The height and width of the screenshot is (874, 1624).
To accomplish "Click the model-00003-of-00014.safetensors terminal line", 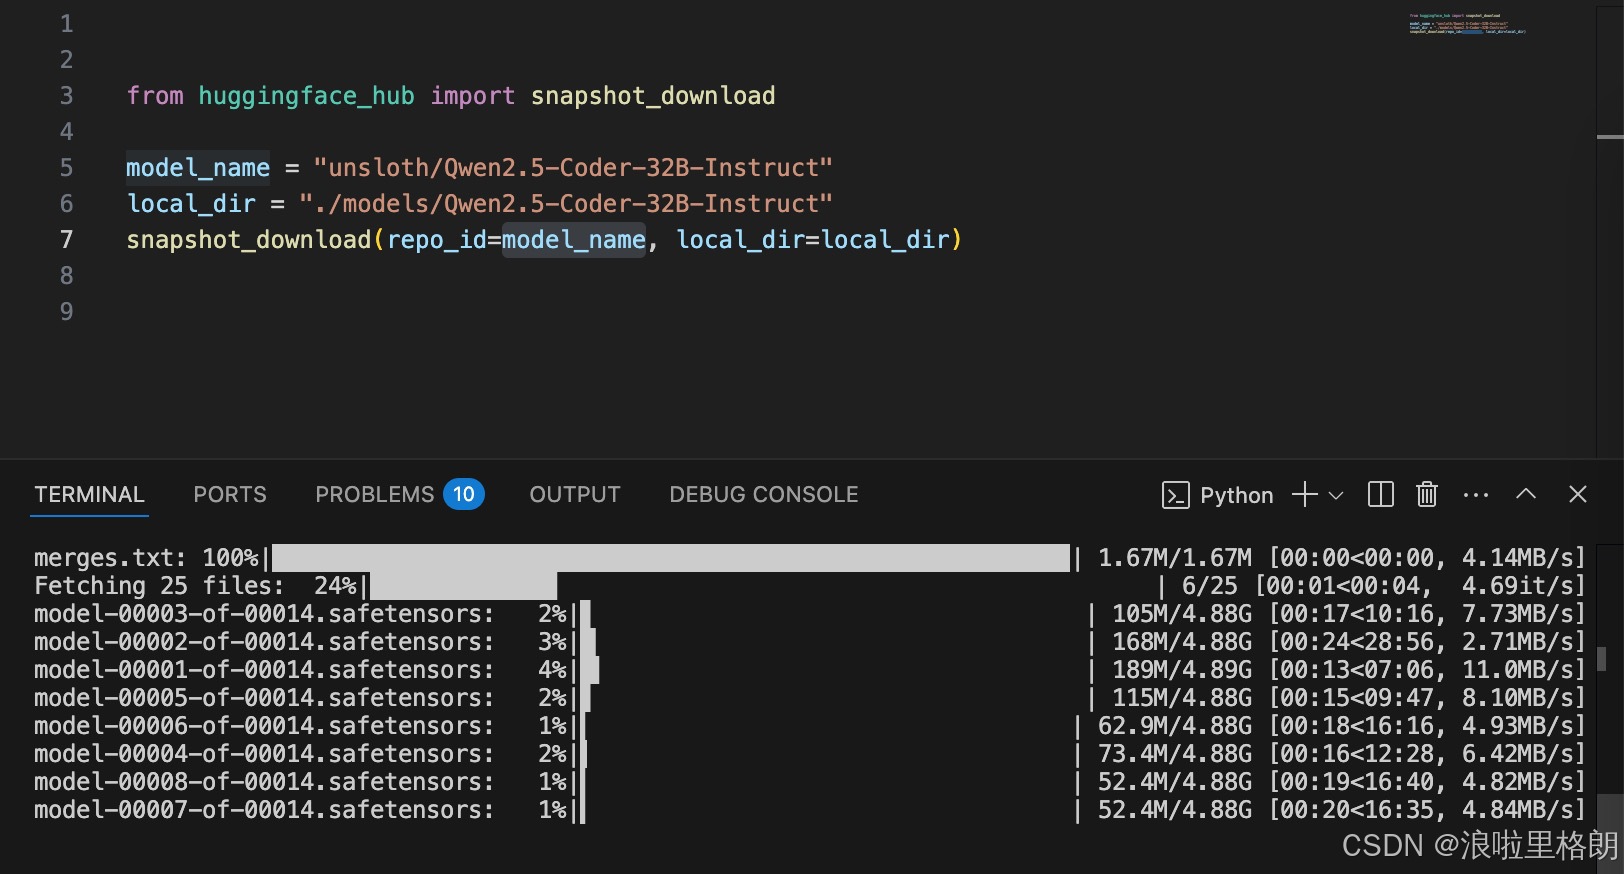I will 809,614.
